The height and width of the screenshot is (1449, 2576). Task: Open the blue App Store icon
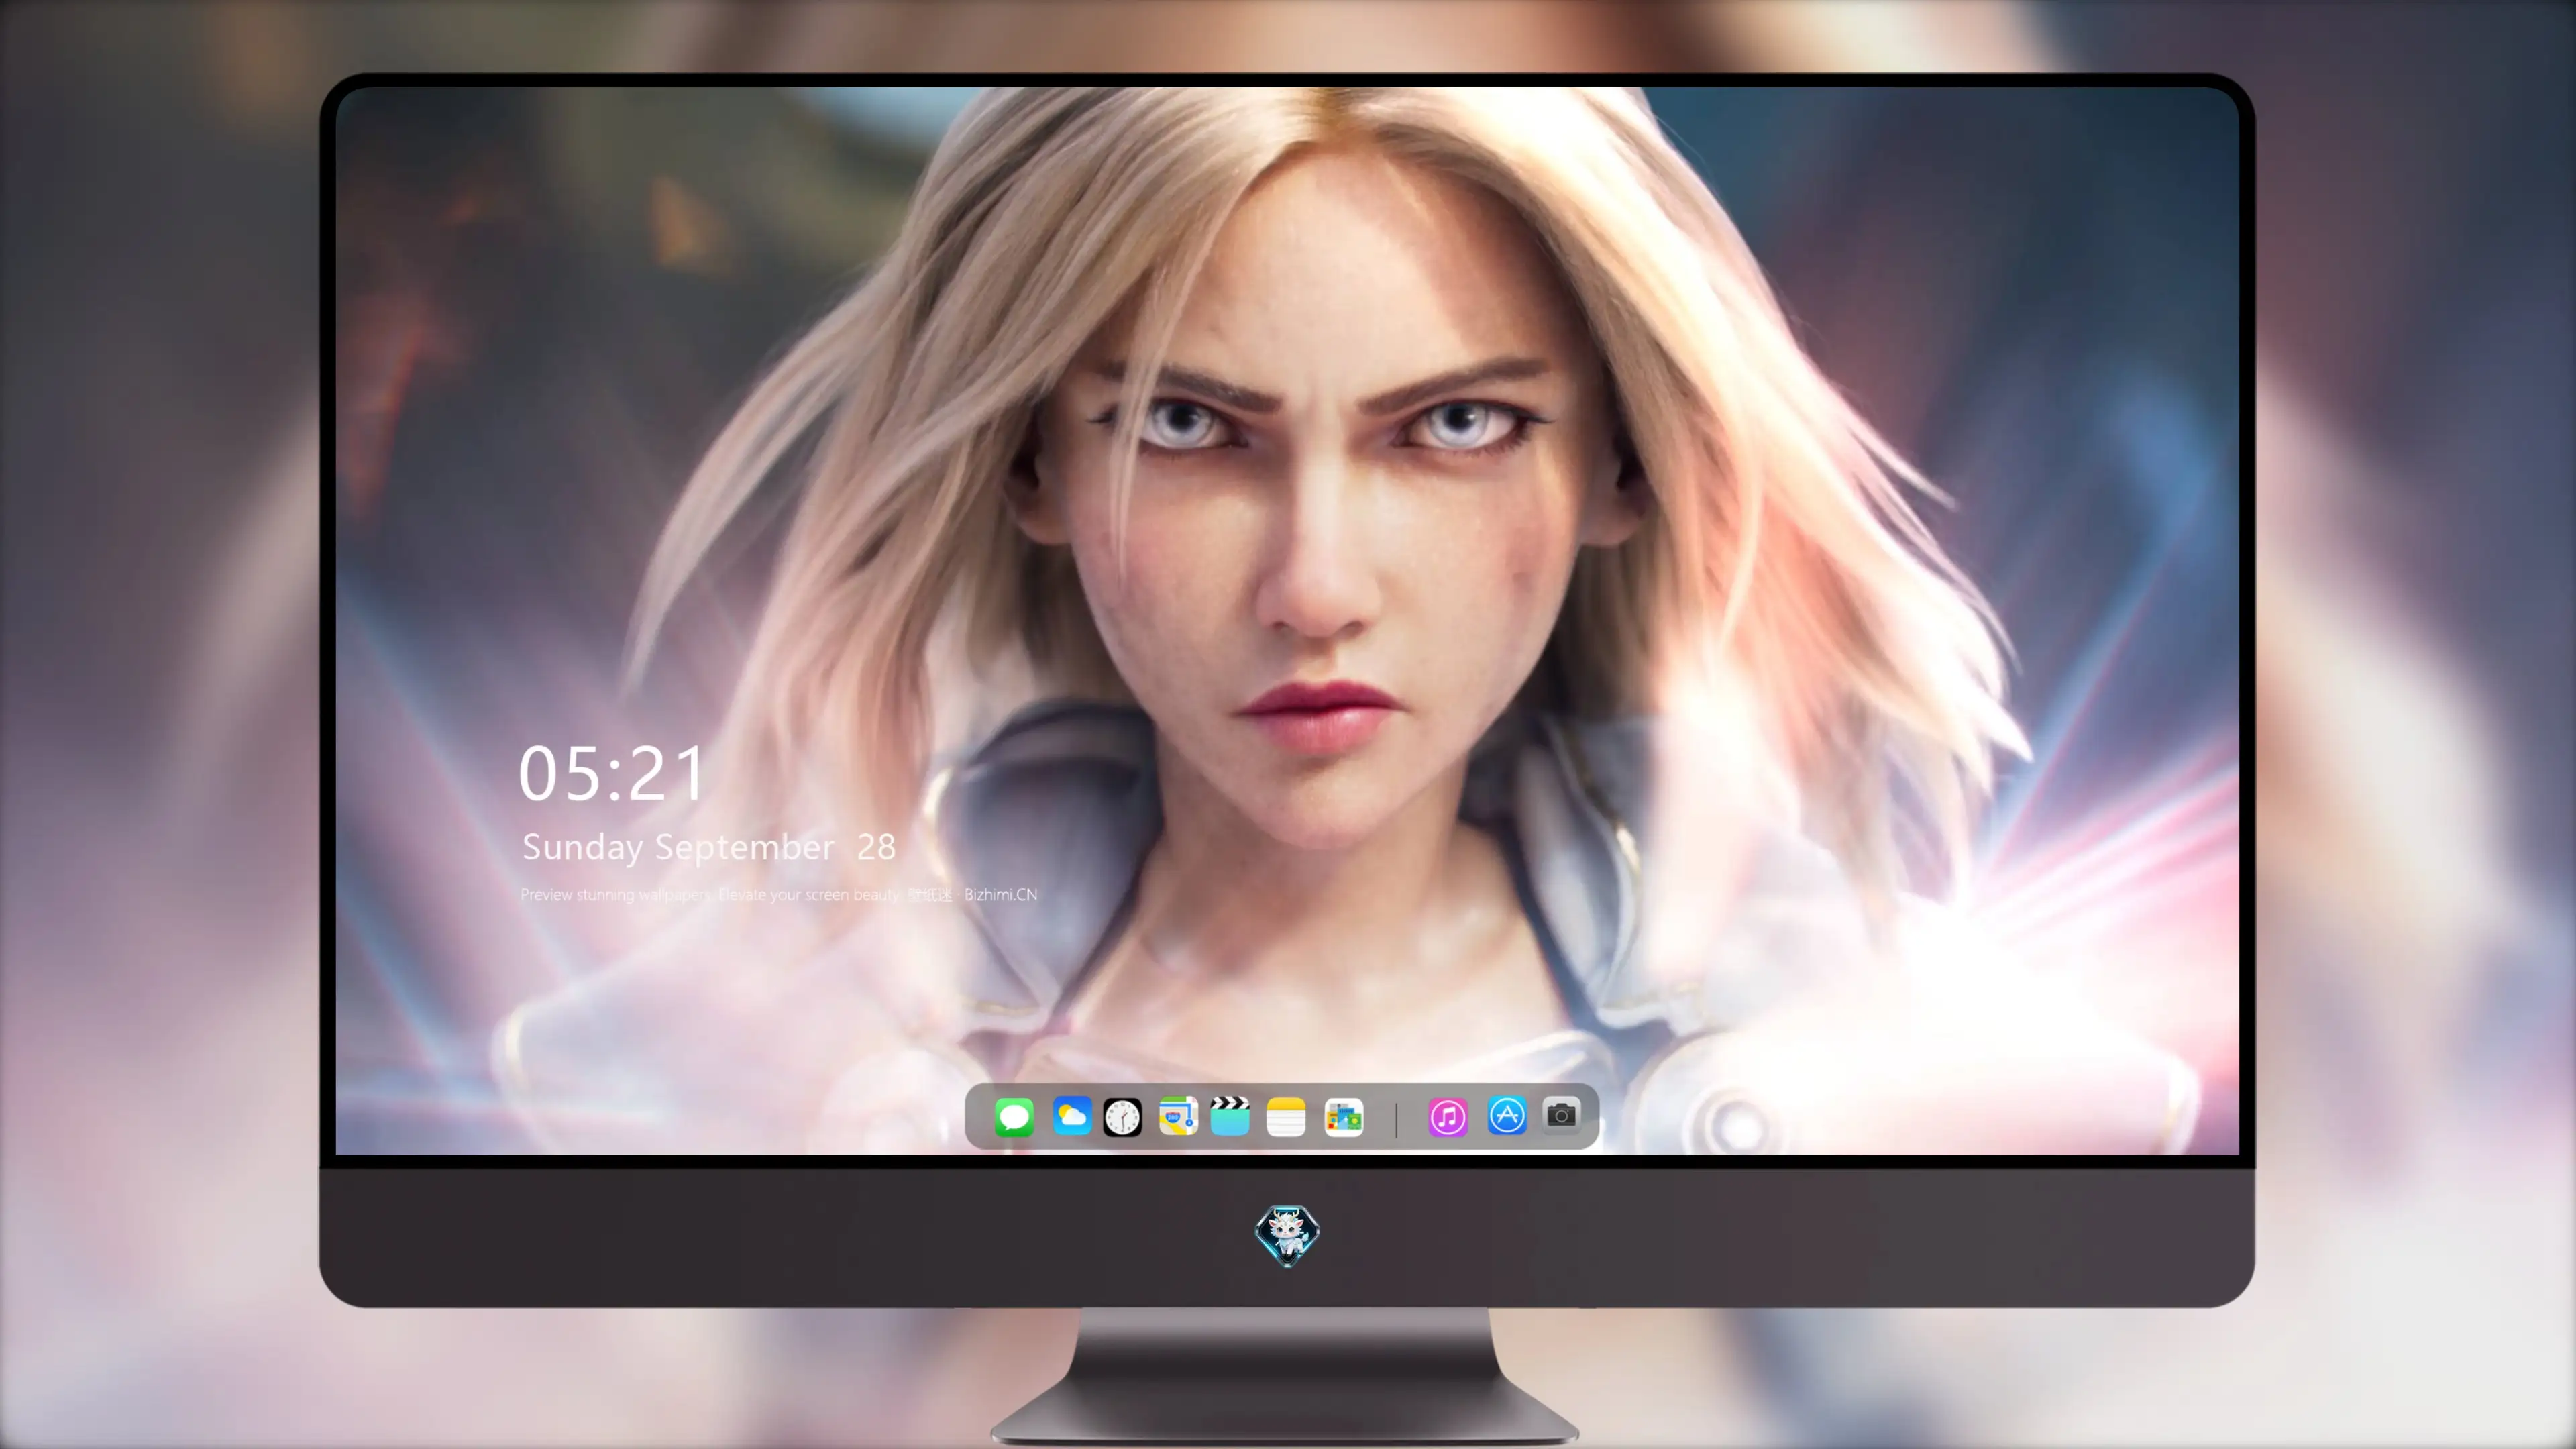click(1507, 1115)
